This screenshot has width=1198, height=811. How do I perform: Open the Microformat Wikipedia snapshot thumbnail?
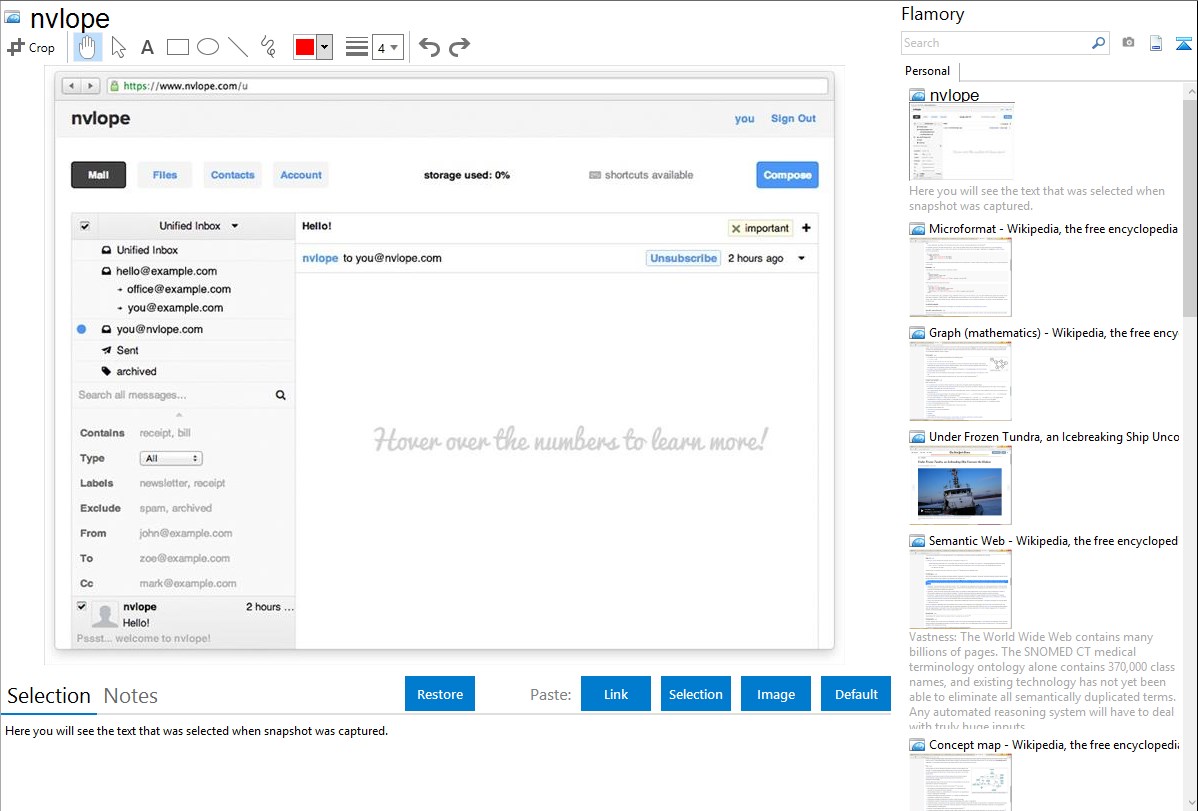click(960, 277)
